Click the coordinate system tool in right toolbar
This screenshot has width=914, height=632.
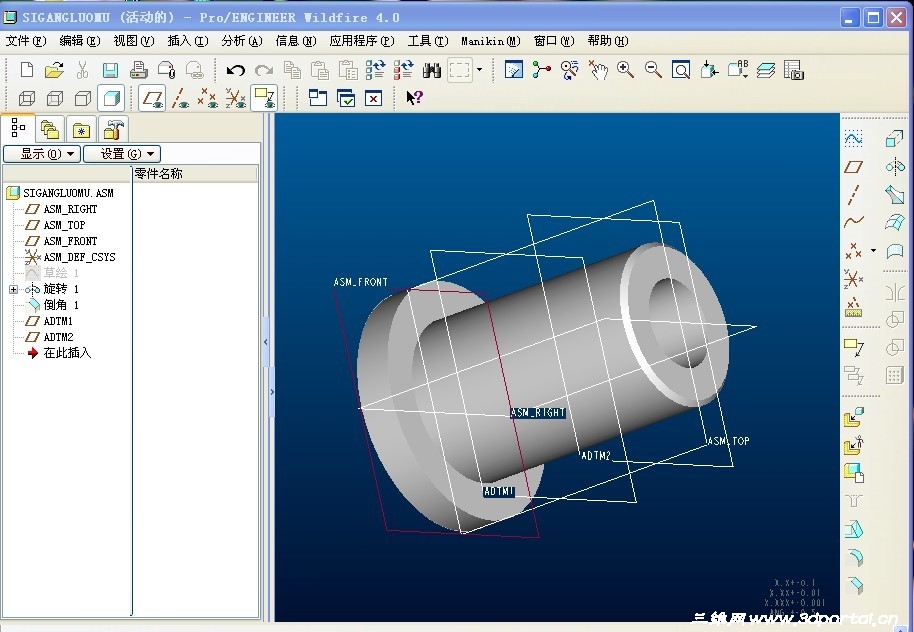[853, 279]
